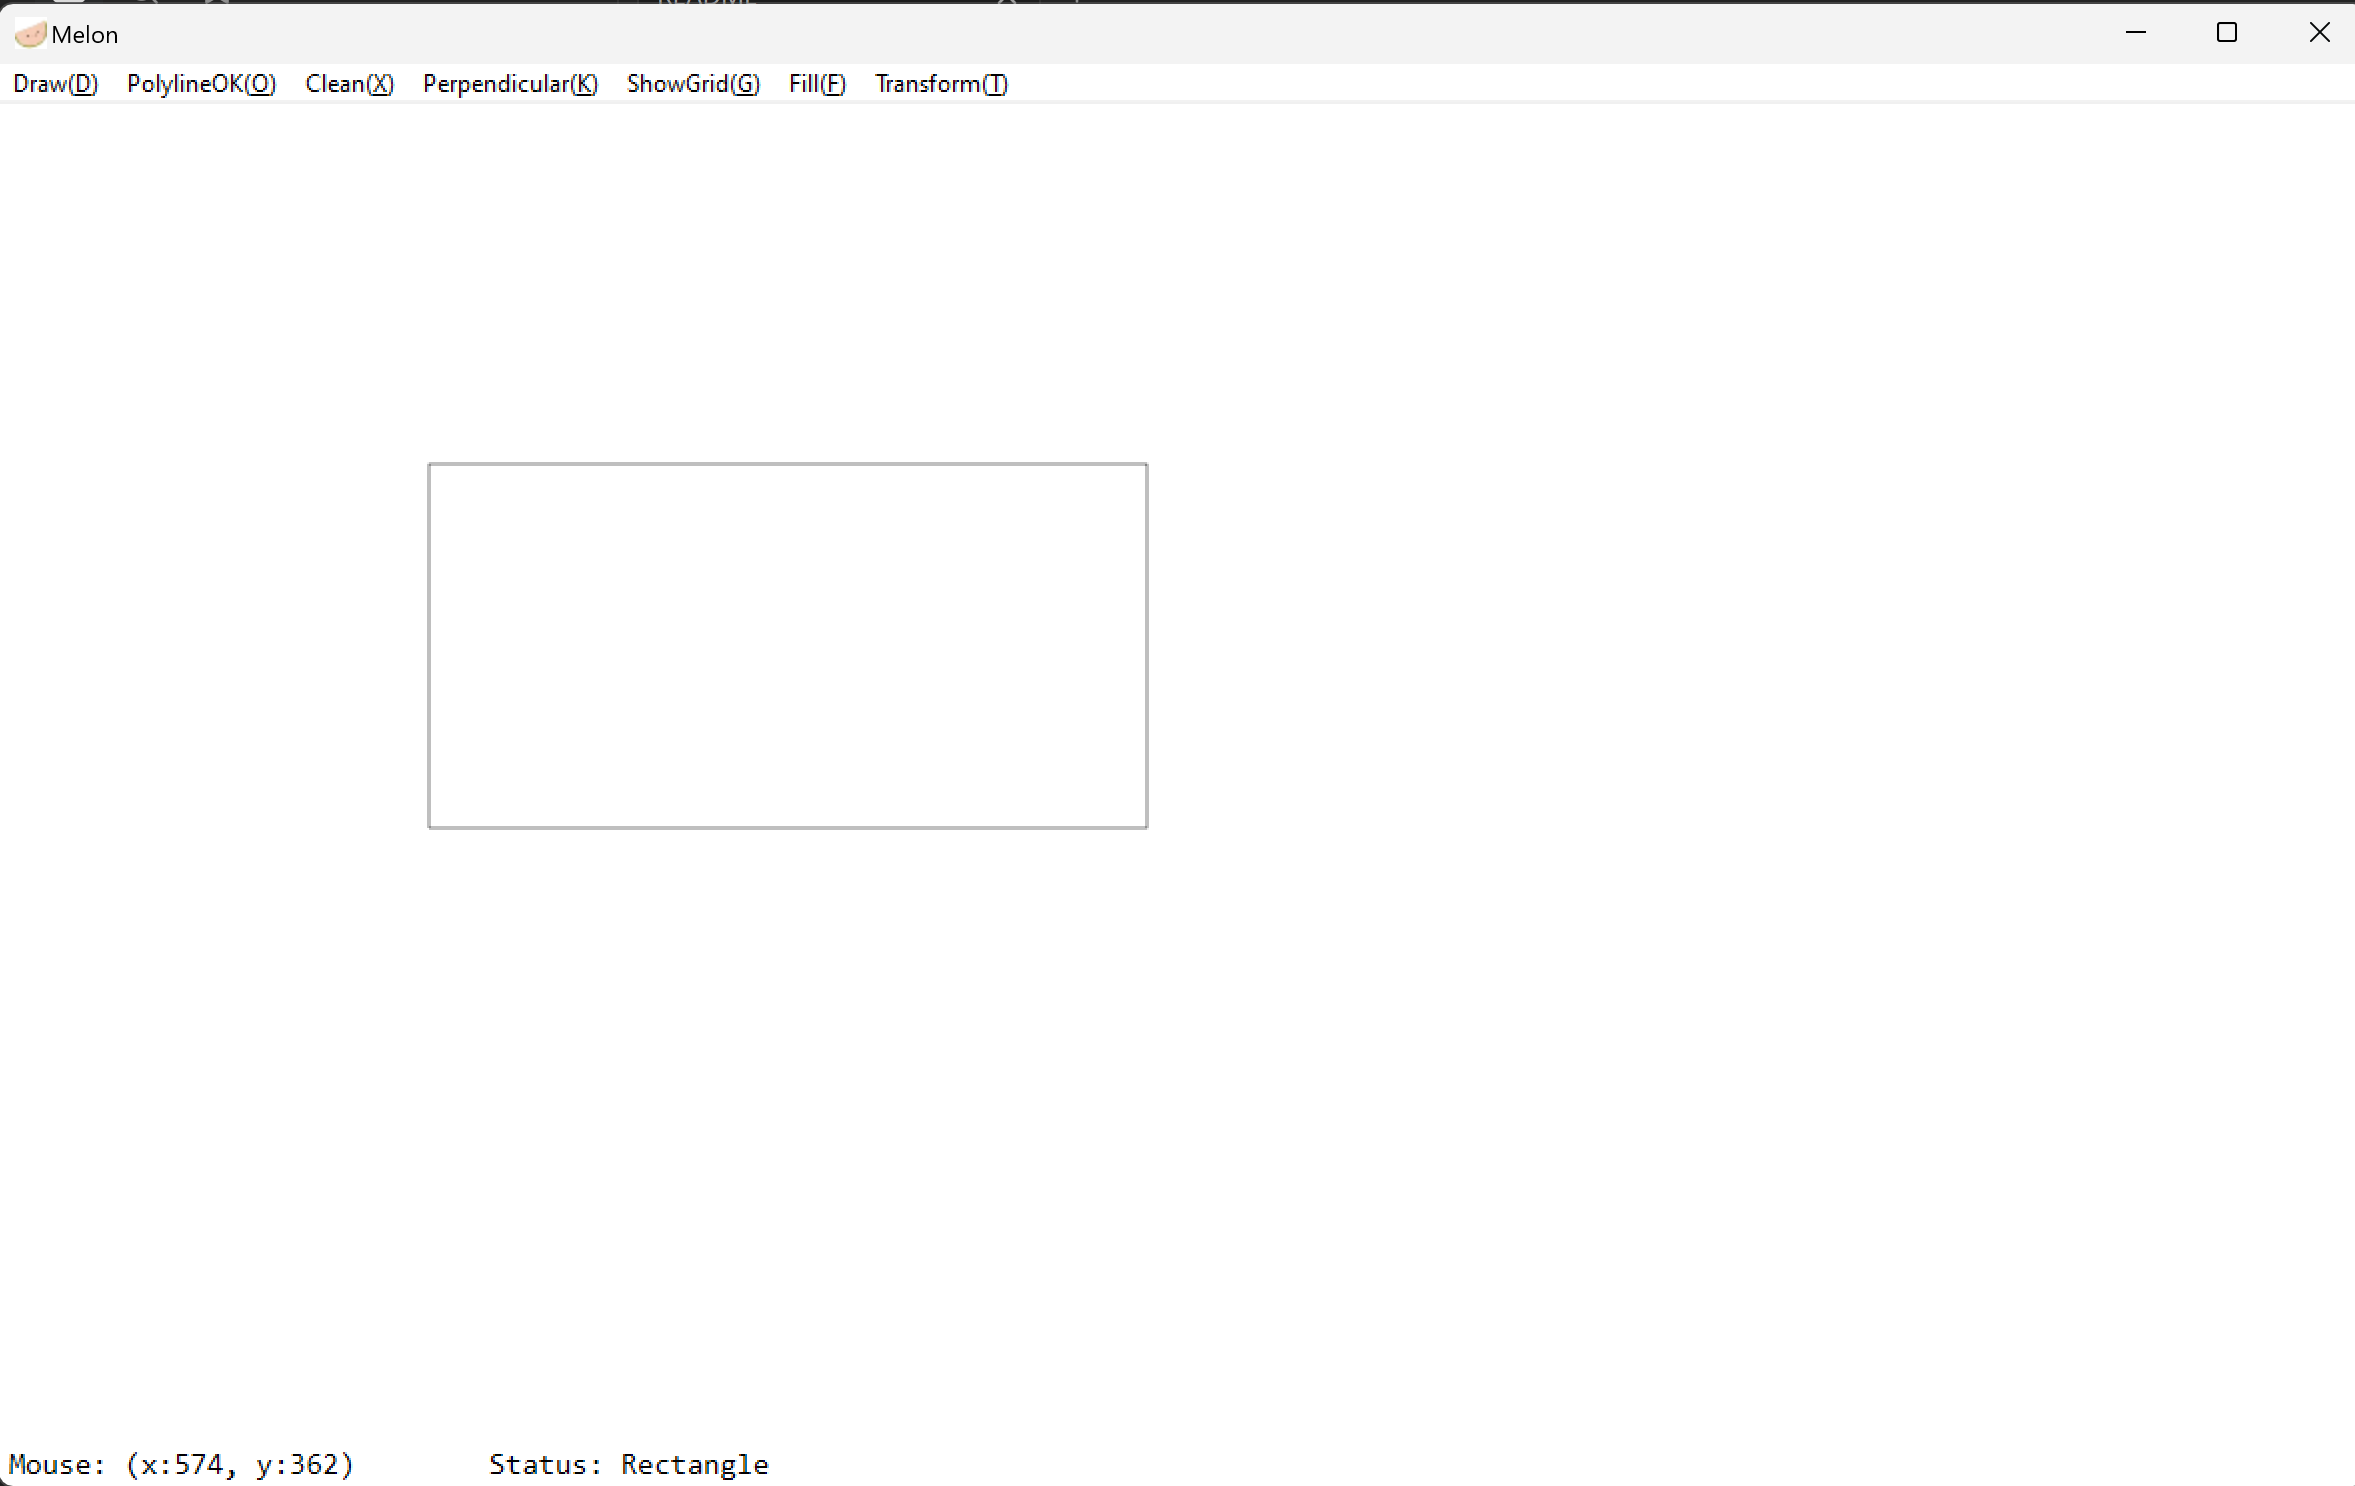
Task: Minimize the Melon window
Action: point(2135,33)
